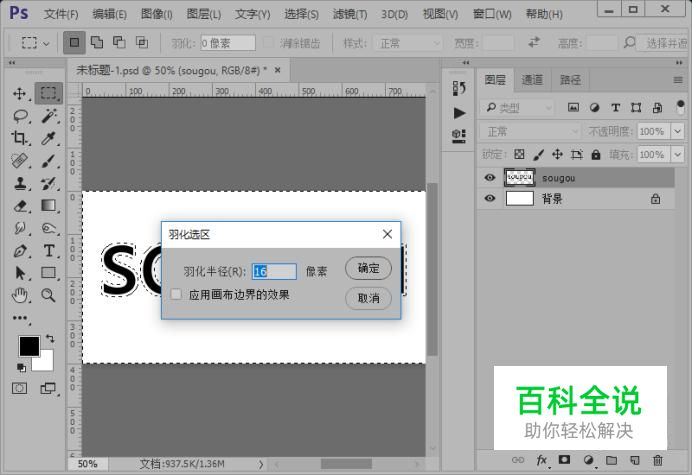
Task: Toggle Quick Mask mode
Action: click(x=19, y=388)
